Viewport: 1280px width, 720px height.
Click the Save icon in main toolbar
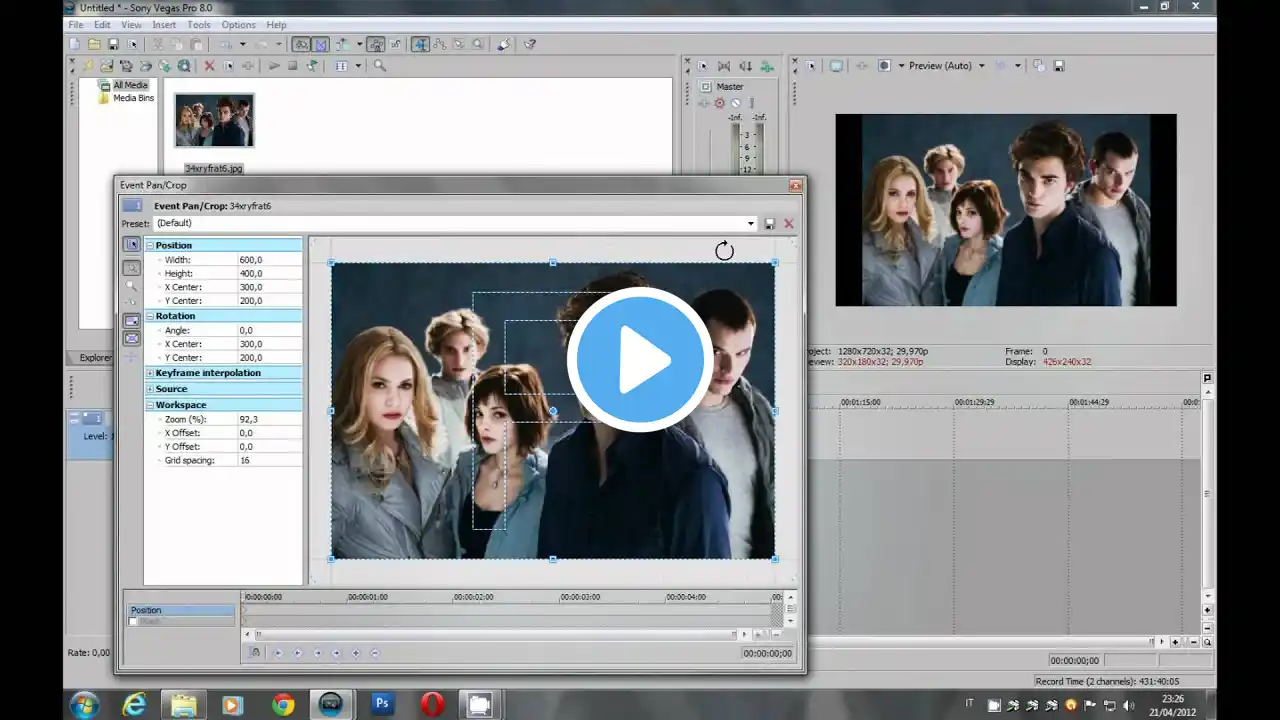point(113,44)
